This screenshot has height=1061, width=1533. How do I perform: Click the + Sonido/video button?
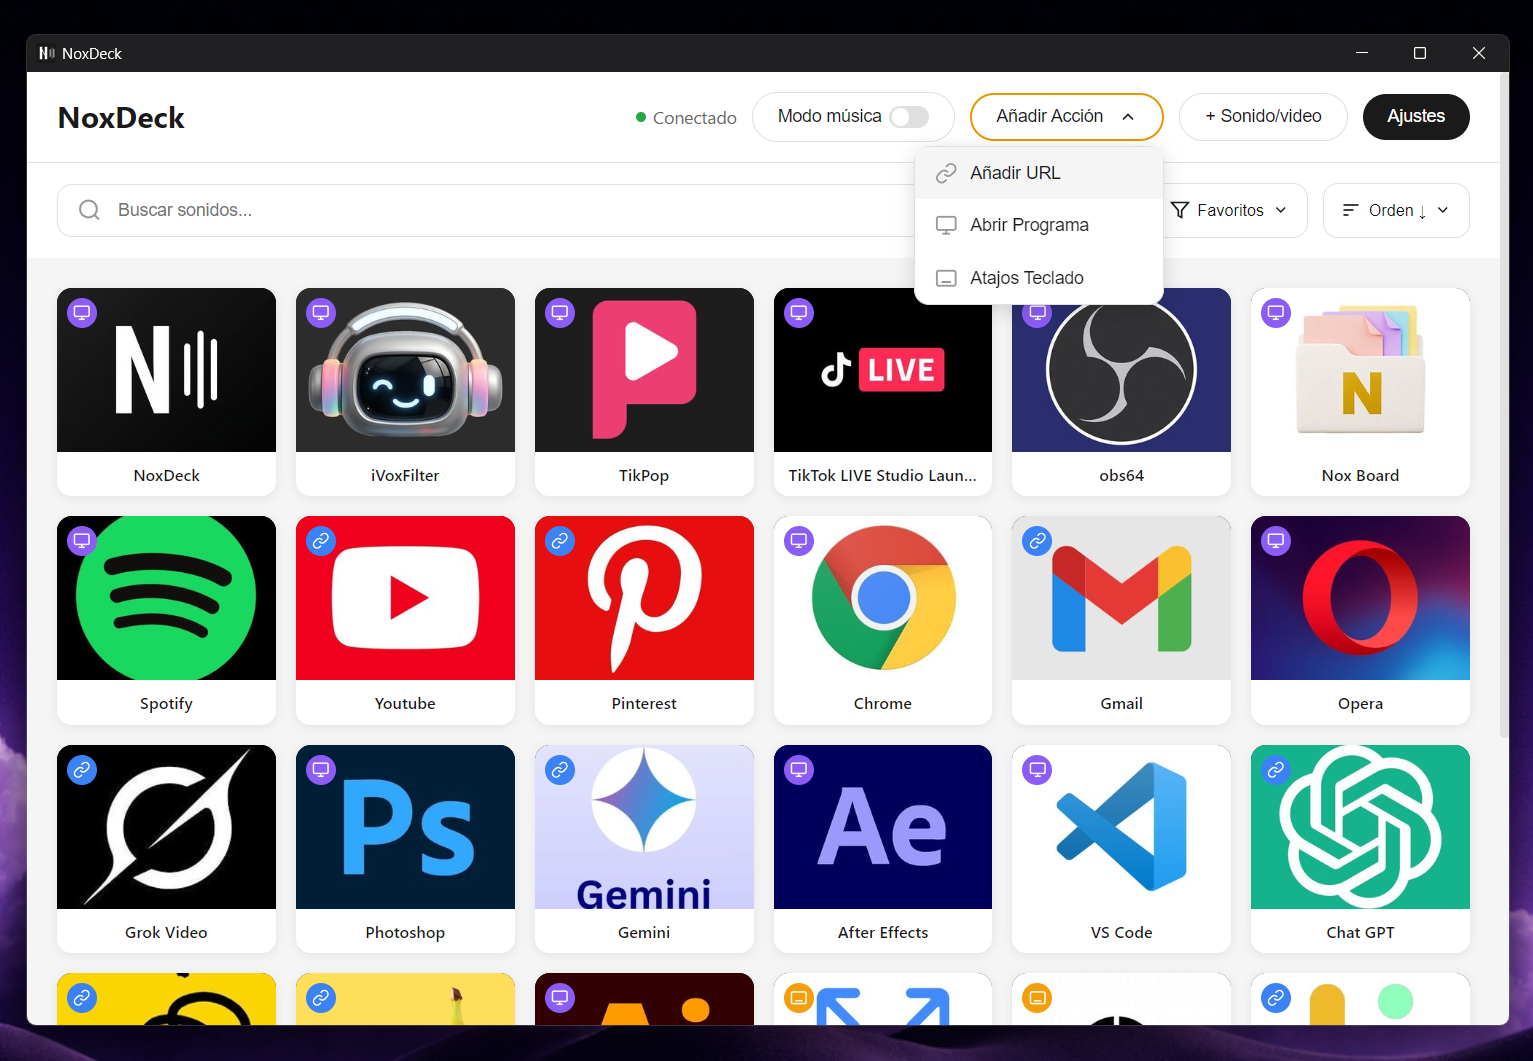pyautogui.click(x=1263, y=117)
